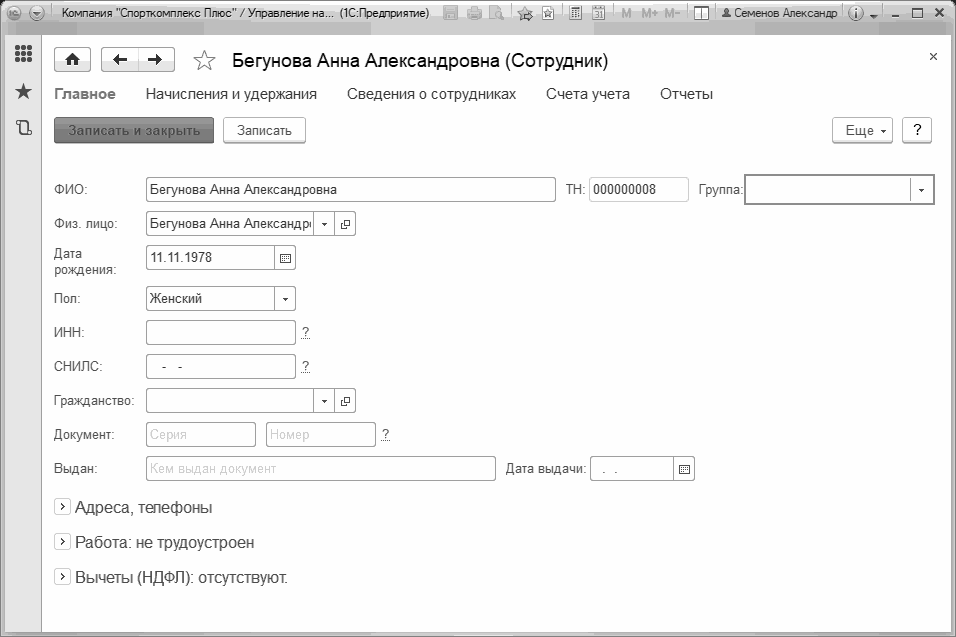Switch to the Отчеты tab
This screenshot has height=637, width=956.
(687, 94)
